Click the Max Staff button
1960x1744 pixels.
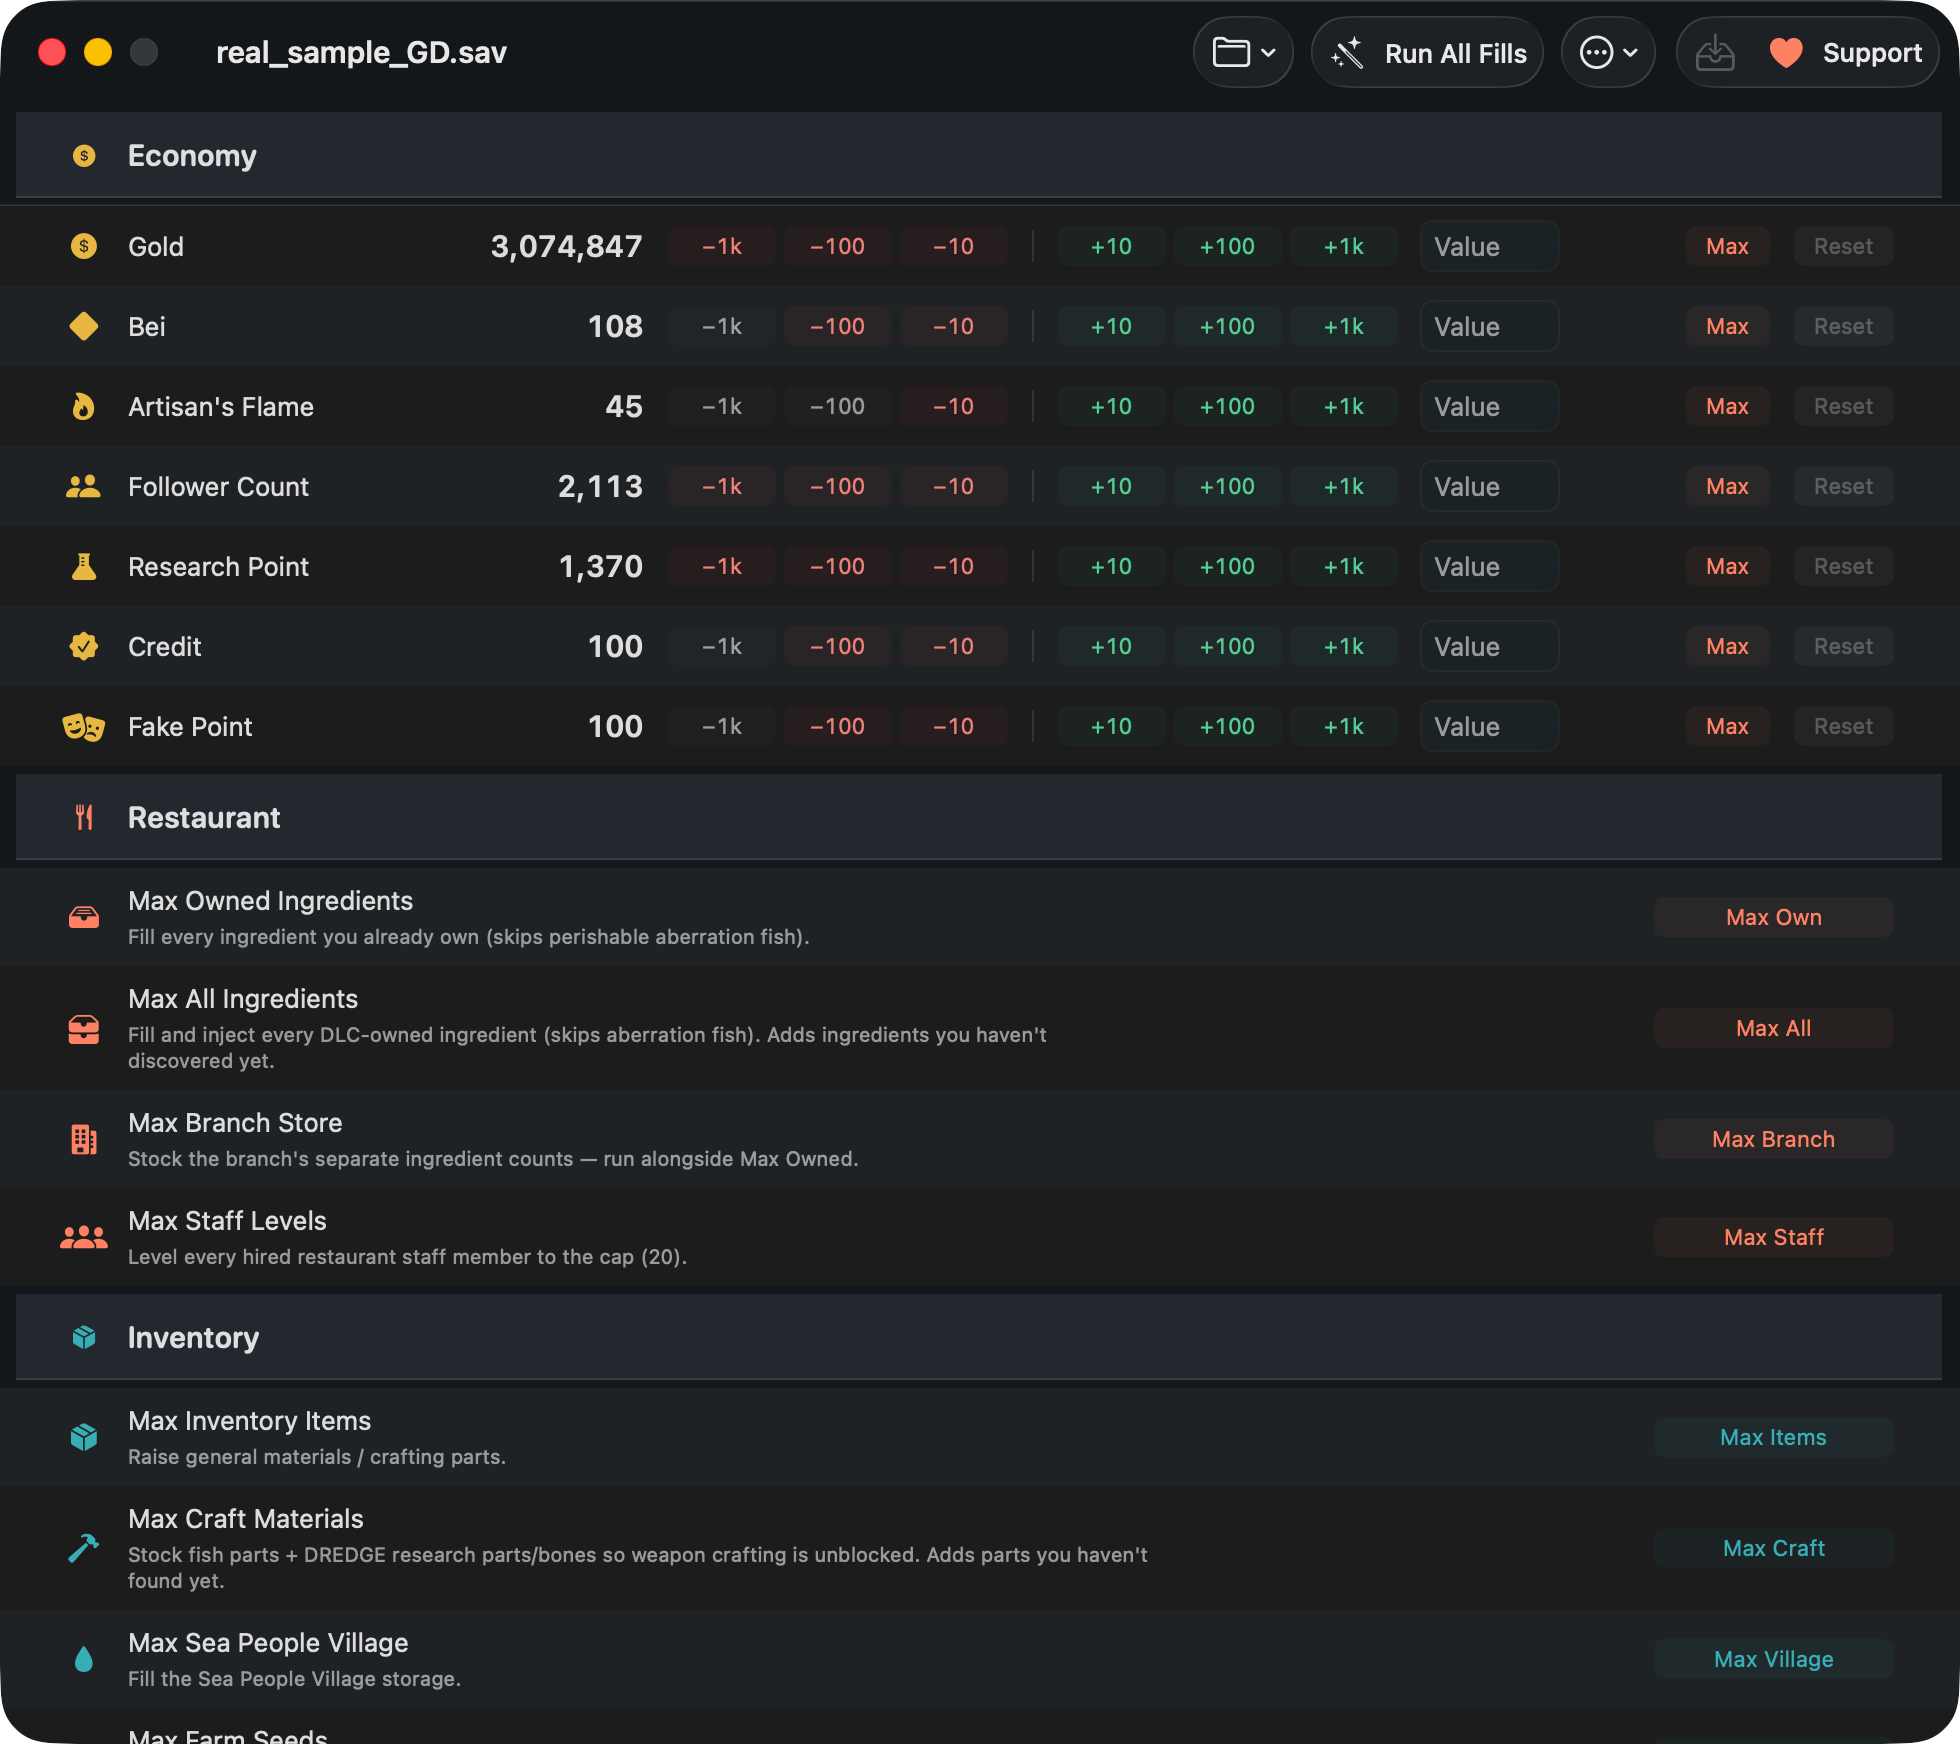click(x=1773, y=1237)
